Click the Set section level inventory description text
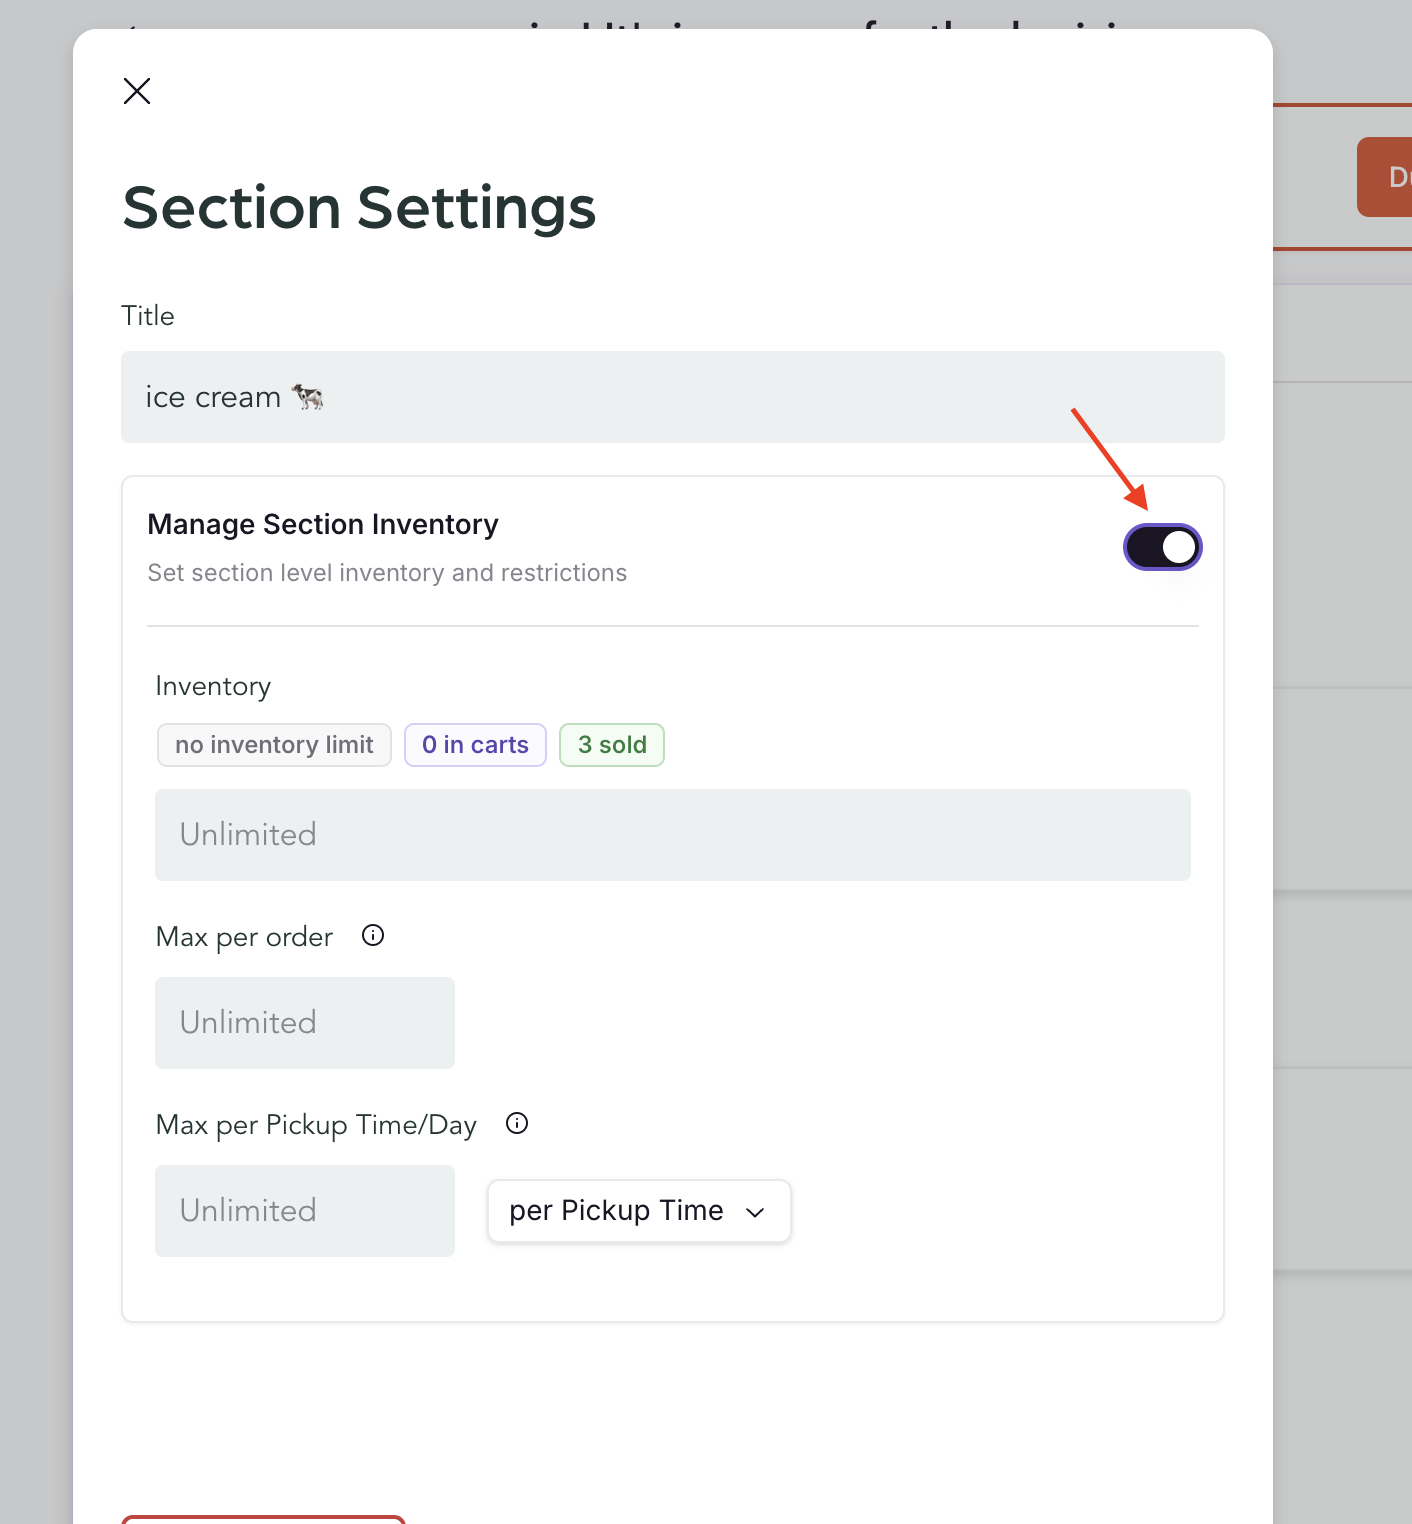This screenshot has width=1412, height=1524. click(x=387, y=573)
